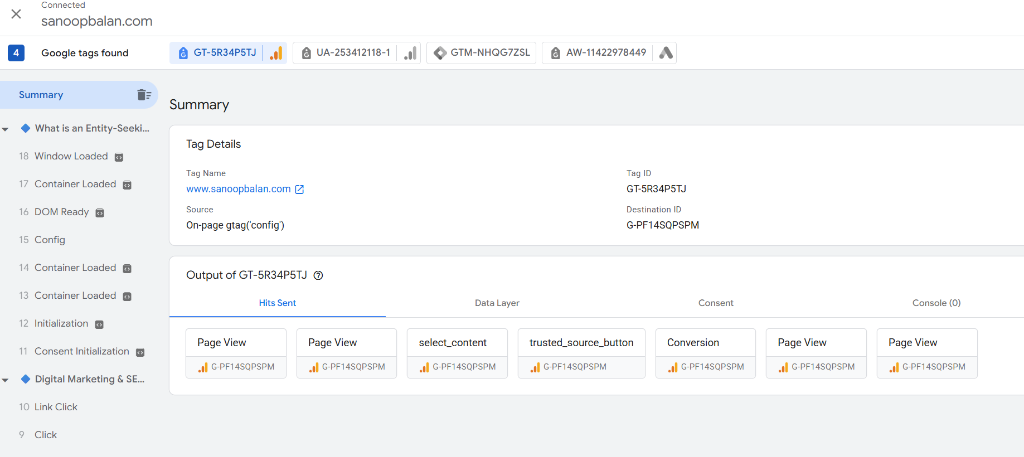1024x457 pixels.
Task: Click code icon next to Initialization
Action: (x=99, y=324)
